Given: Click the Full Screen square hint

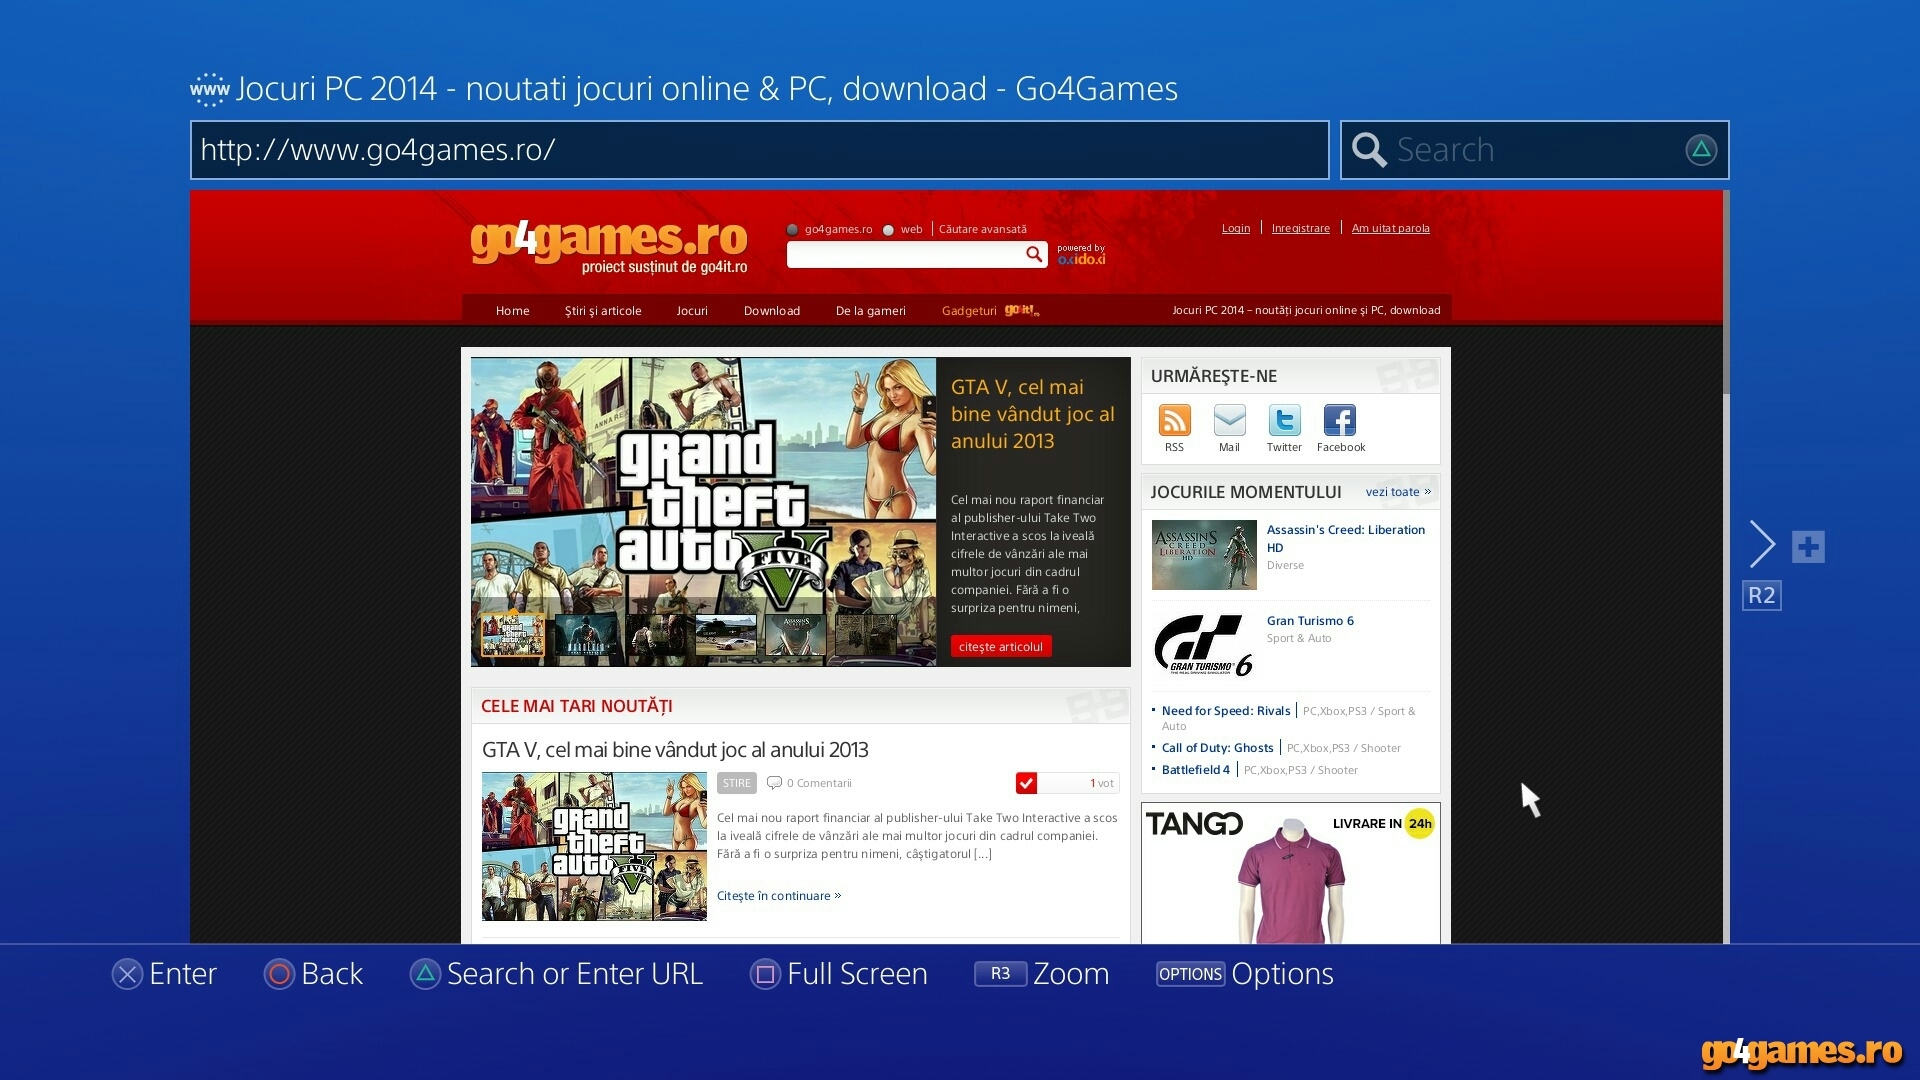Looking at the screenshot, I should (839, 974).
